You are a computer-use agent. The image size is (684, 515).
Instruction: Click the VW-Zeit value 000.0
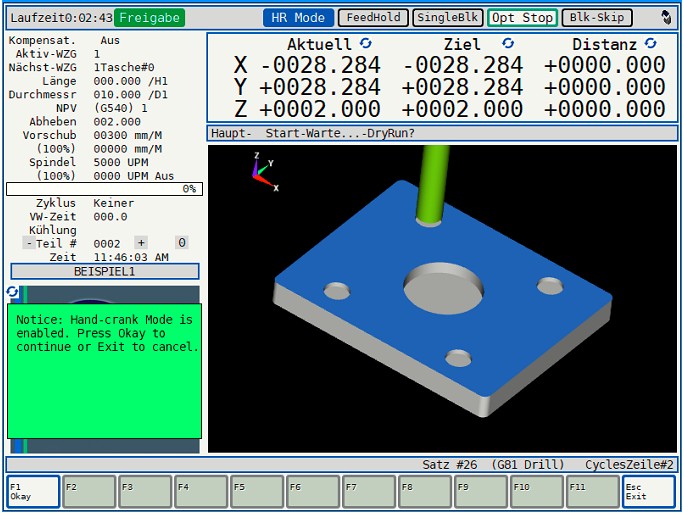point(110,217)
